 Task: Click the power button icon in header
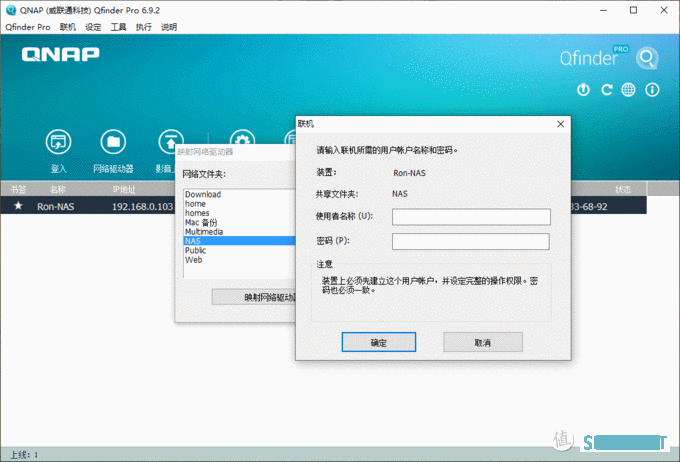pyautogui.click(x=583, y=90)
